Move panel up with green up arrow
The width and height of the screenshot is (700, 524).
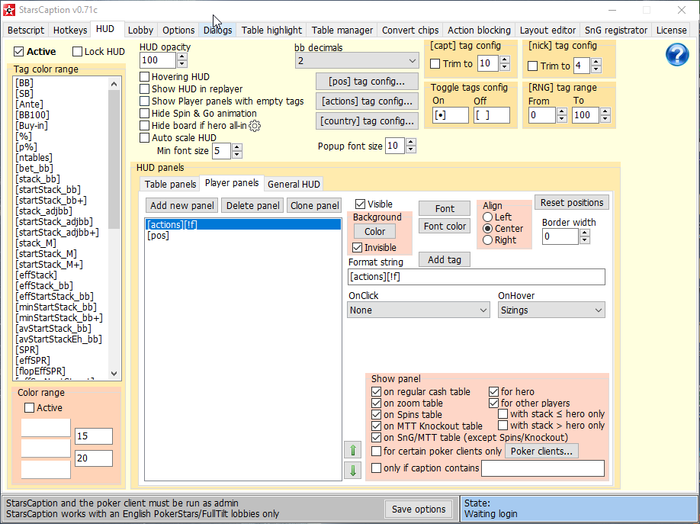click(353, 450)
